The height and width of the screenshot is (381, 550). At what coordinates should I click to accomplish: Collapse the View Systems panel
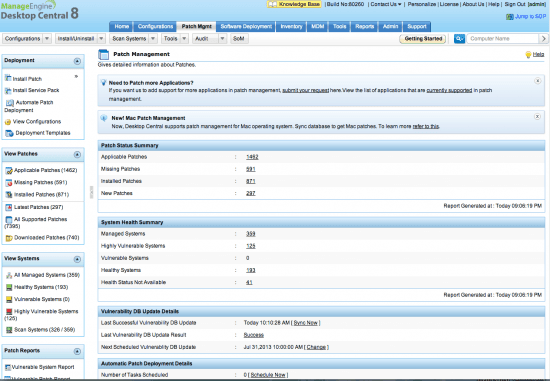point(77,259)
